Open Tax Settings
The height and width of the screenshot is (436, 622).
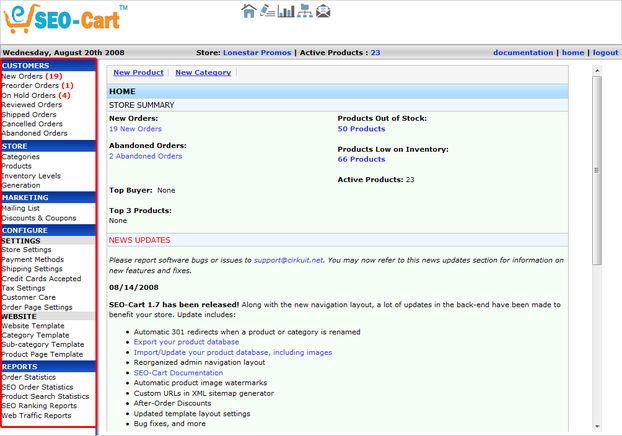[23, 288]
